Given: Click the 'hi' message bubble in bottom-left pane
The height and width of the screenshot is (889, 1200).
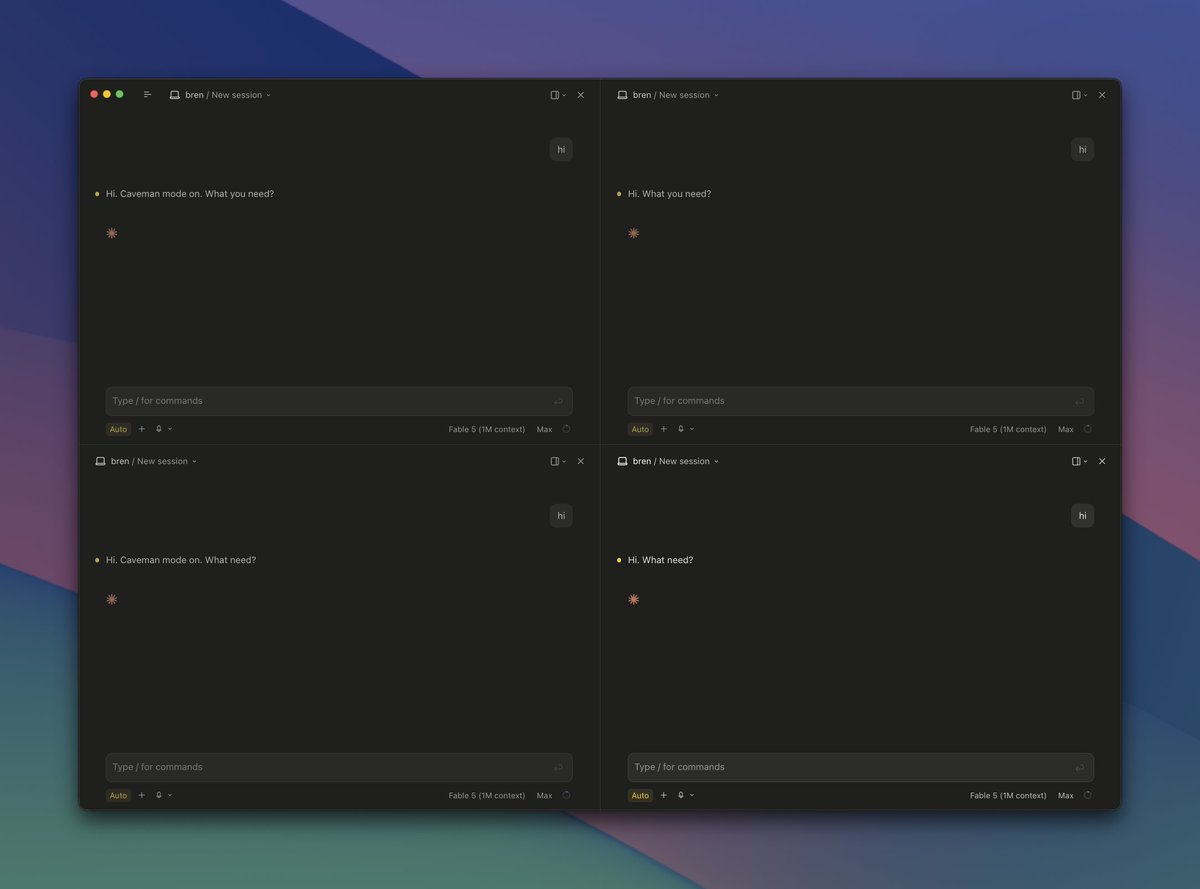Looking at the screenshot, I should pos(561,516).
